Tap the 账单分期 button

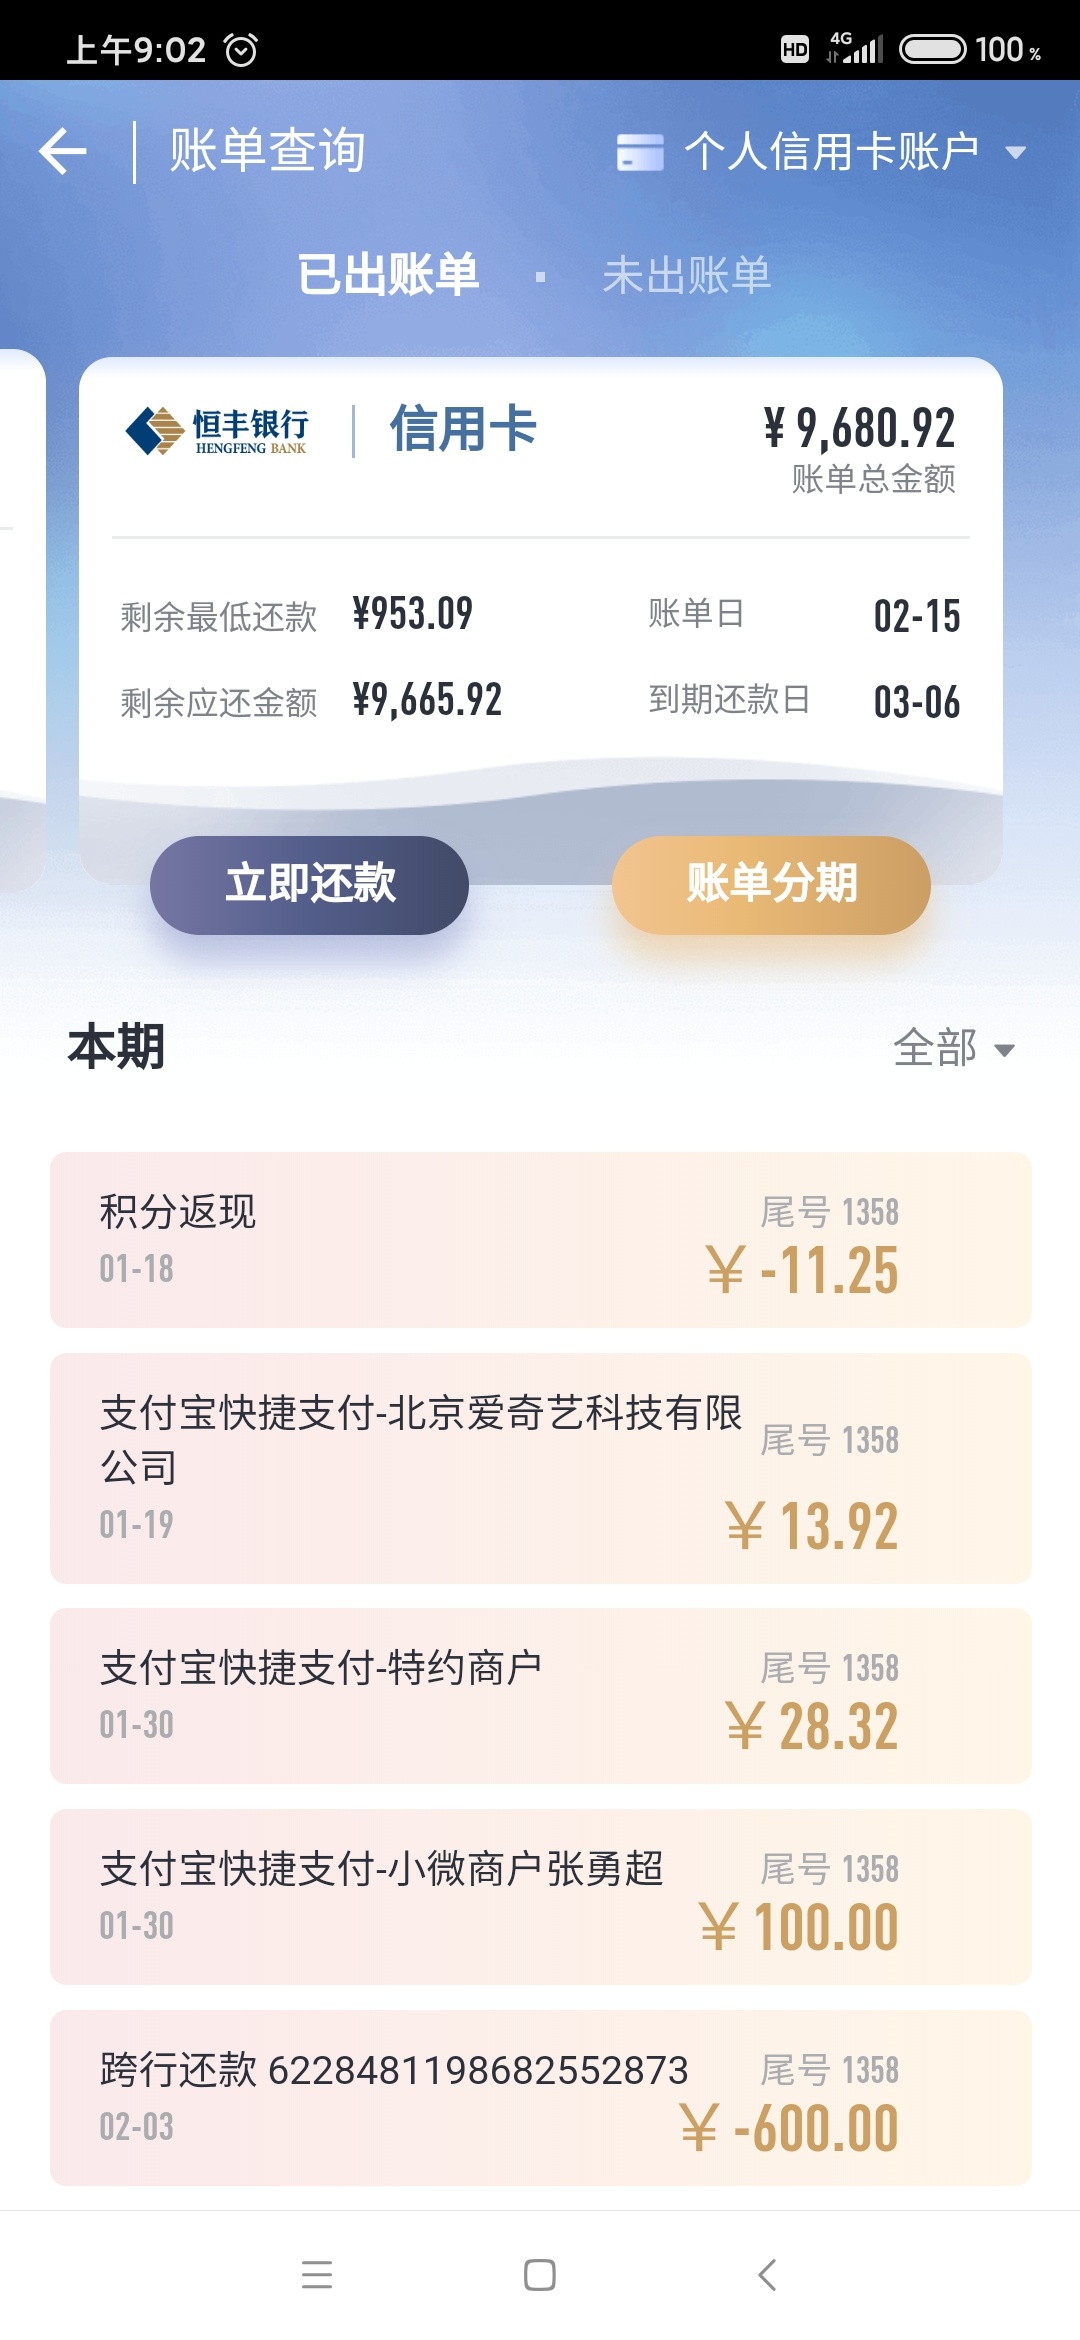click(771, 885)
